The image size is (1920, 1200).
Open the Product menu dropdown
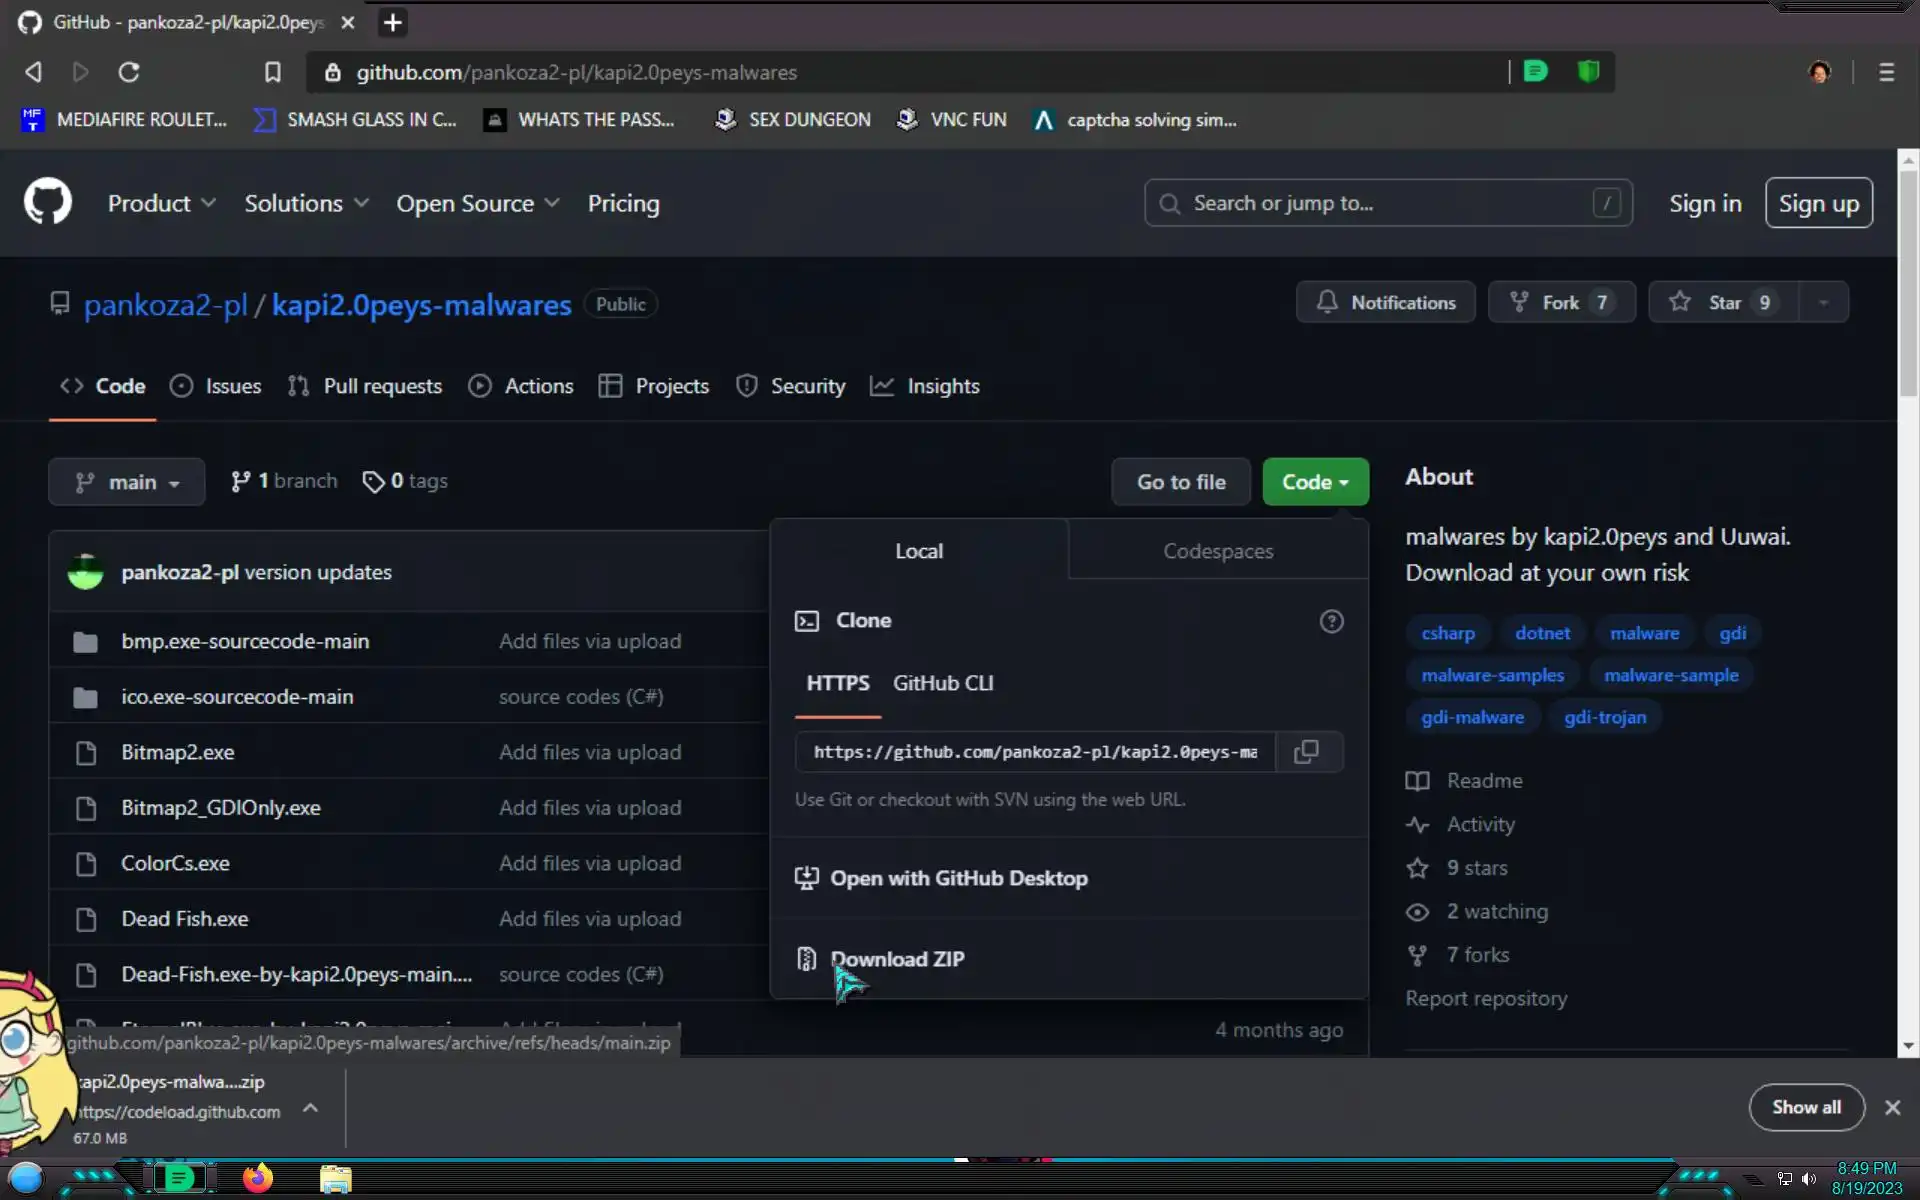161,204
